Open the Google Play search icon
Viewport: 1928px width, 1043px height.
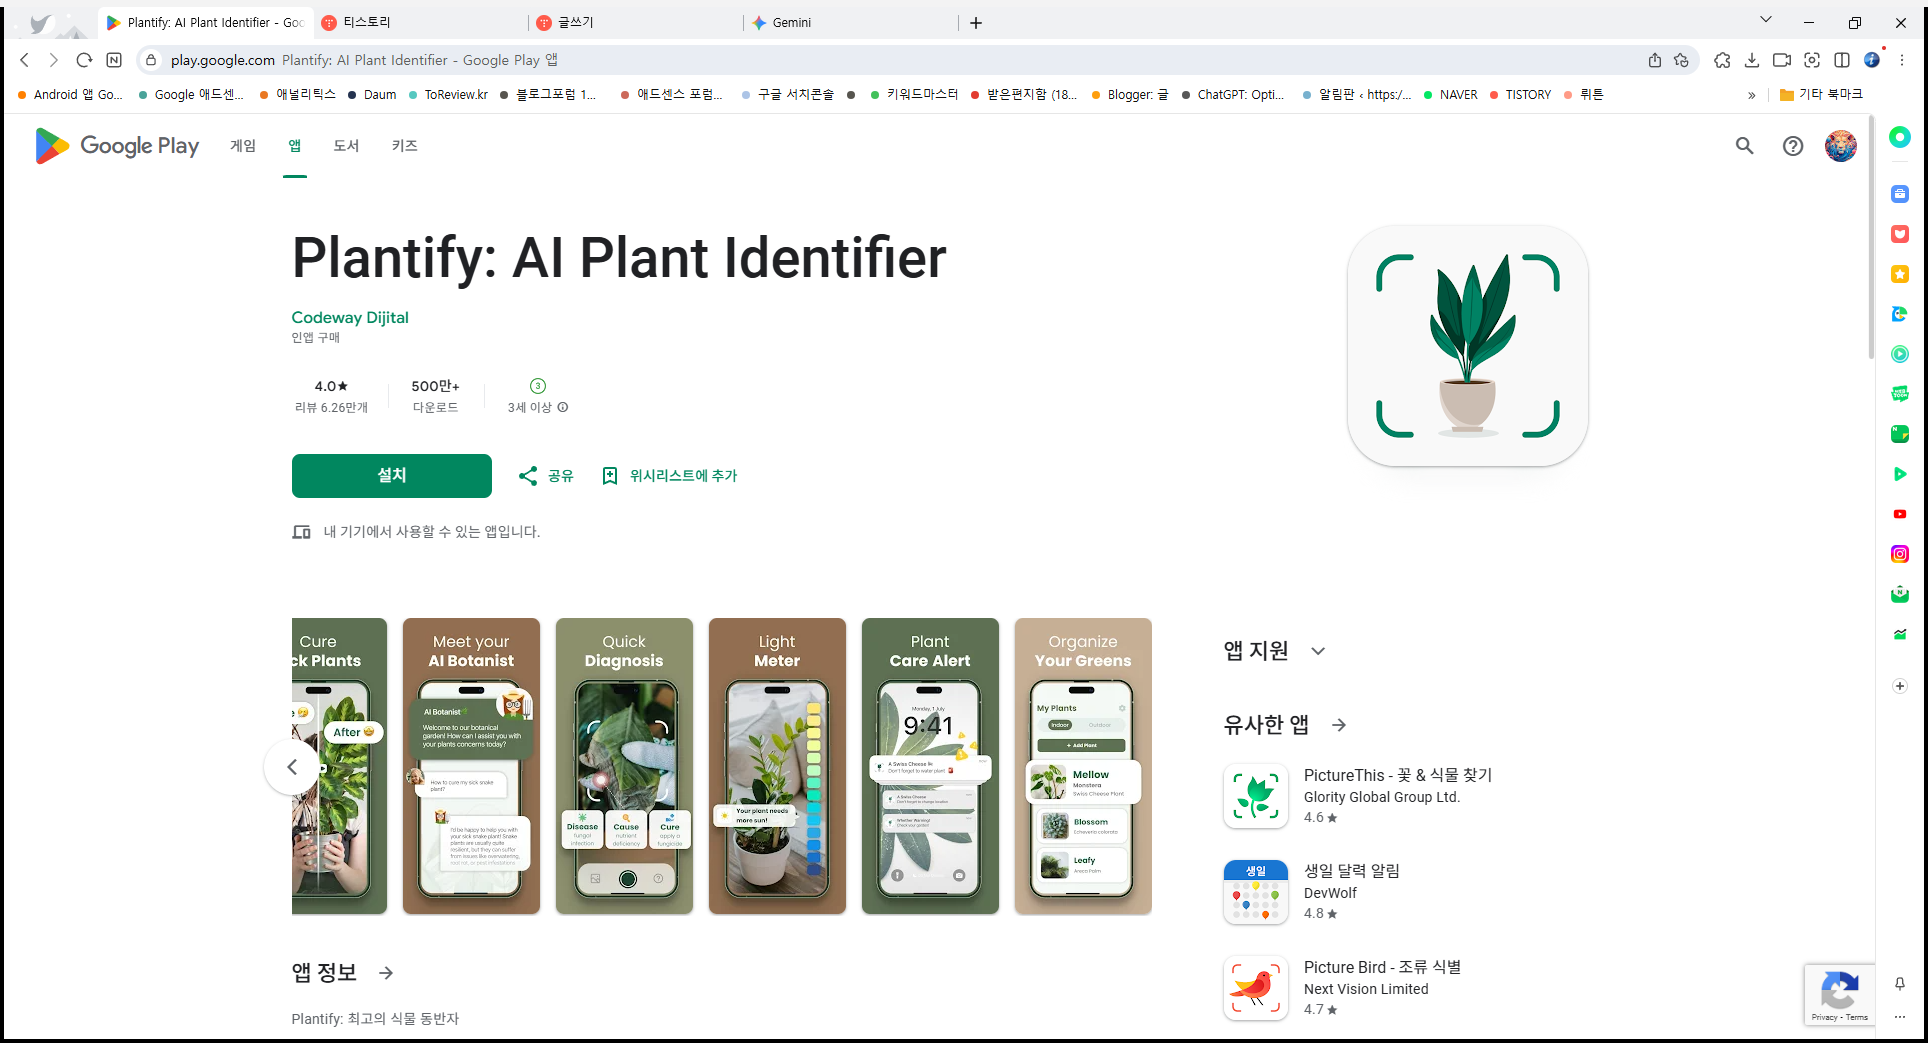(1744, 146)
